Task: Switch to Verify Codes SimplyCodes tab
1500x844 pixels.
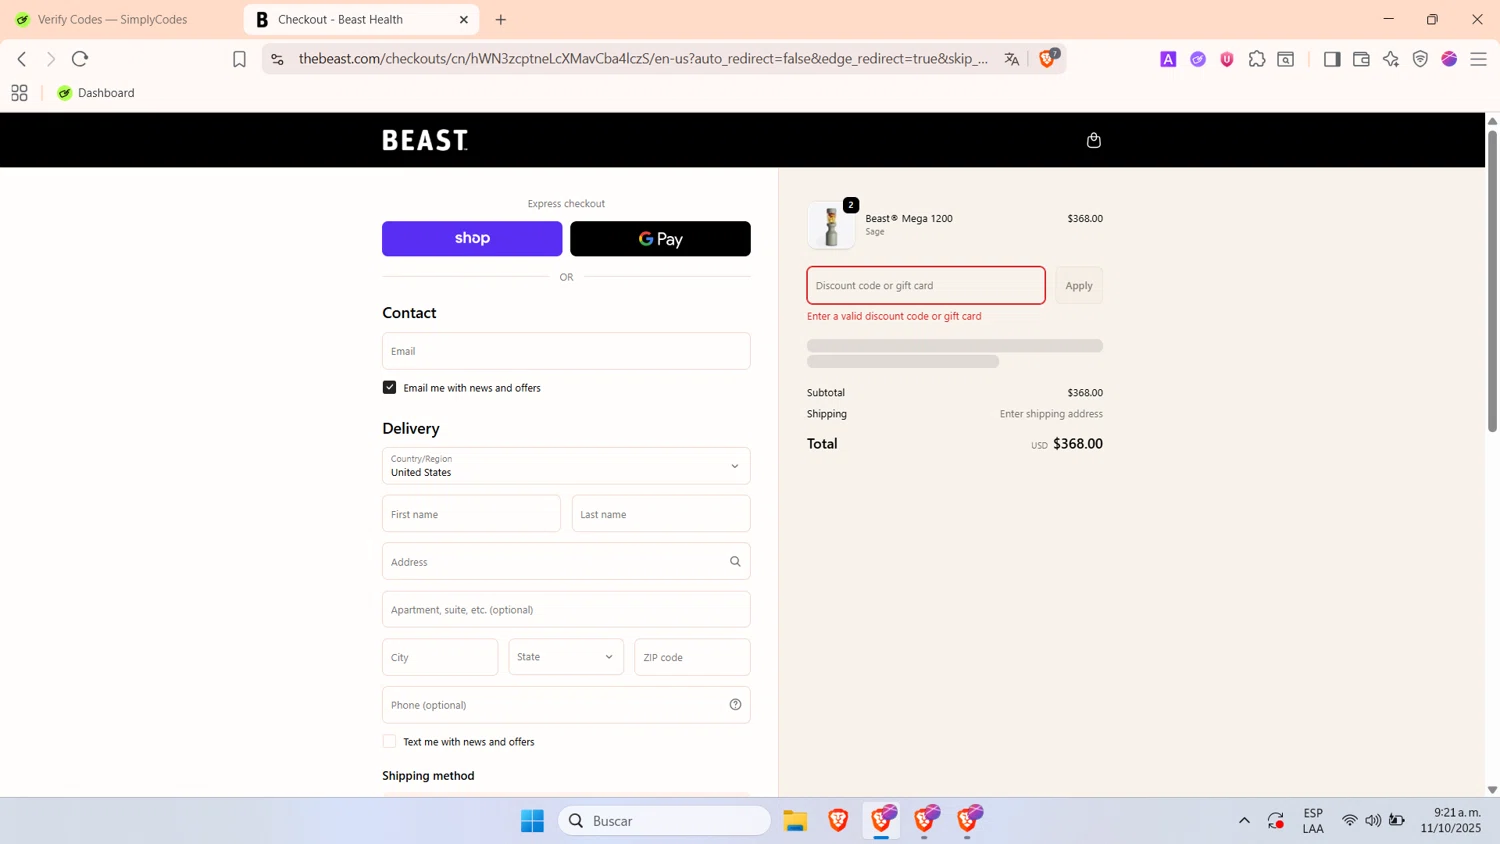Action: click(112, 19)
